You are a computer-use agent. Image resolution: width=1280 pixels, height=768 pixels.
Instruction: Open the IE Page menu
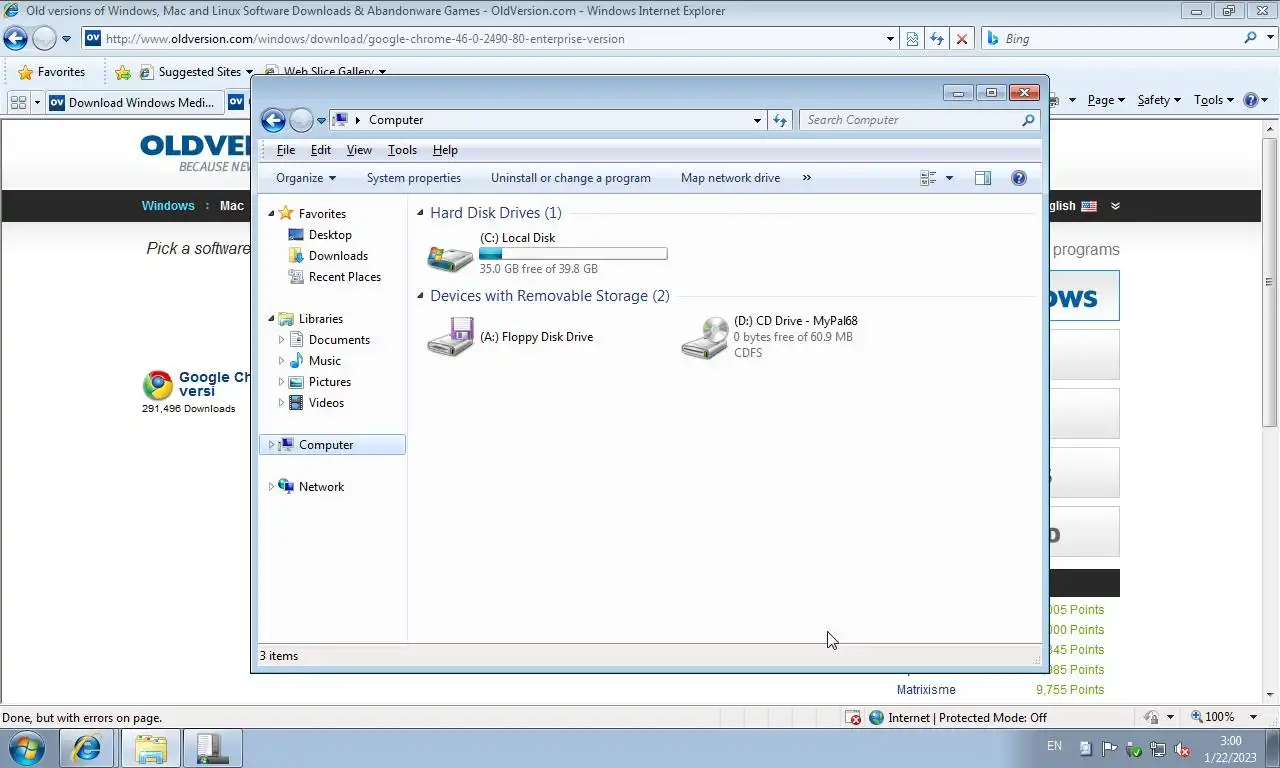1106,100
